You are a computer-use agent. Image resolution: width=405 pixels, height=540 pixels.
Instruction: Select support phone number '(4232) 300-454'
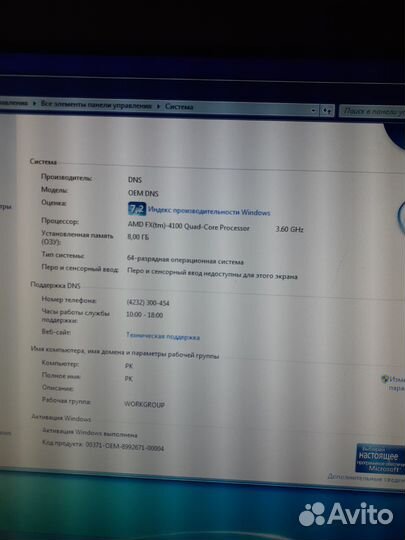click(148, 303)
